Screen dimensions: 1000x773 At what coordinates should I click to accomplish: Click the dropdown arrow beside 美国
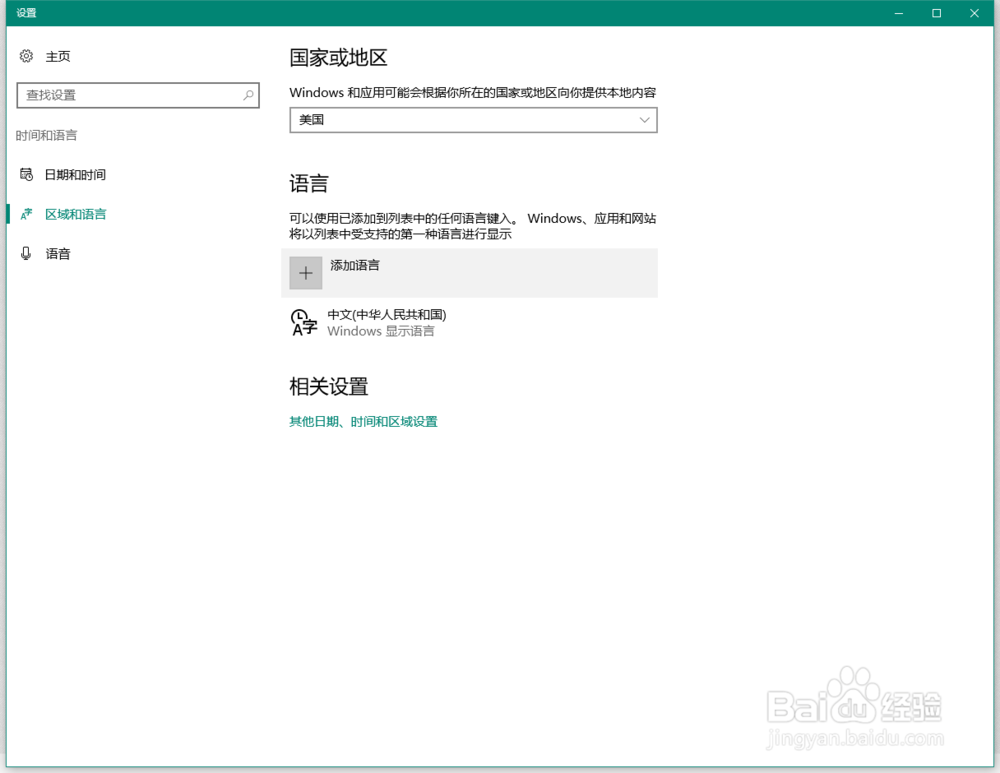click(645, 119)
